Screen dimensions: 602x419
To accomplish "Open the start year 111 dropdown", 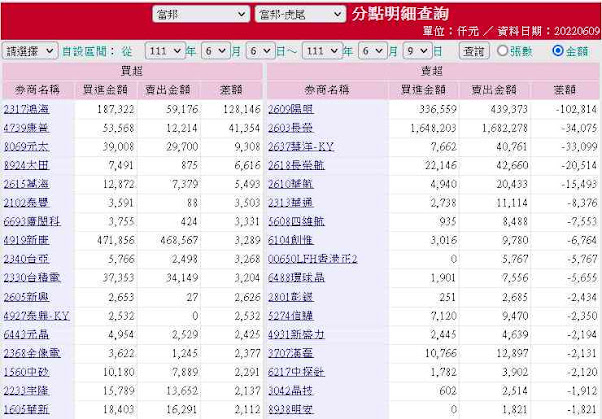I will [x=165, y=51].
